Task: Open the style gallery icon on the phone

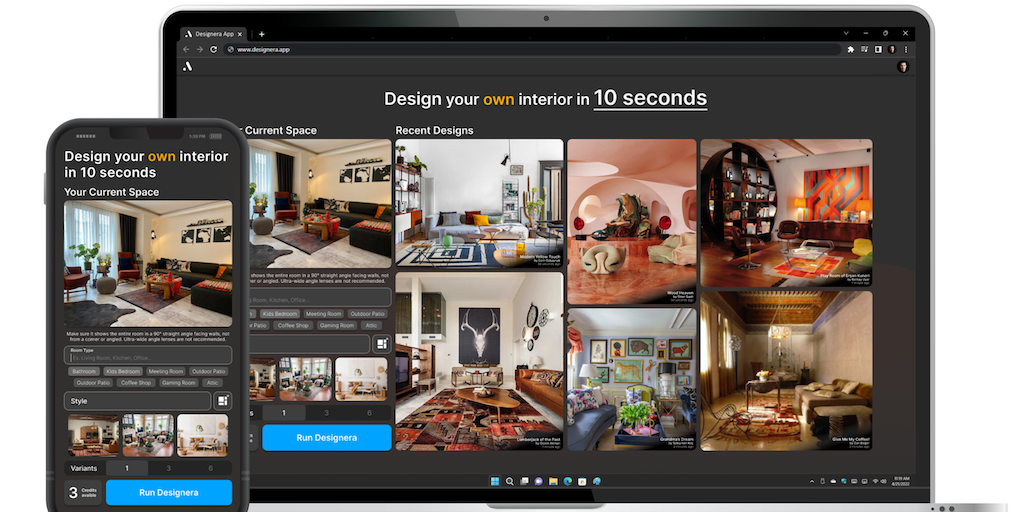Action: tap(223, 400)
